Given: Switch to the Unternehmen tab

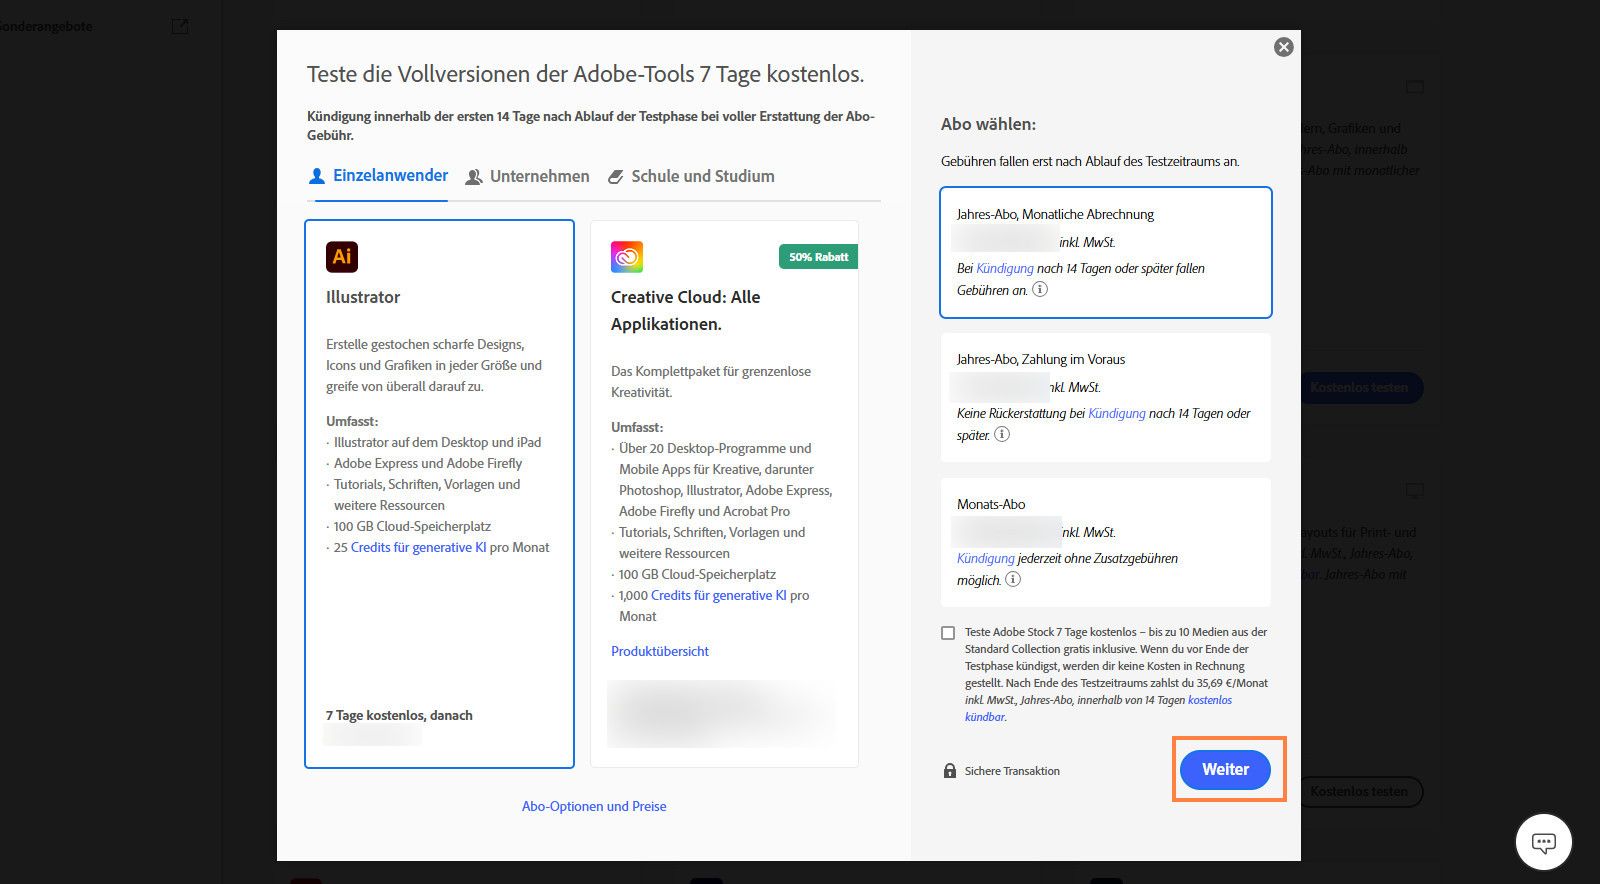Looking at the screenshot, I should tap(527, 176).
